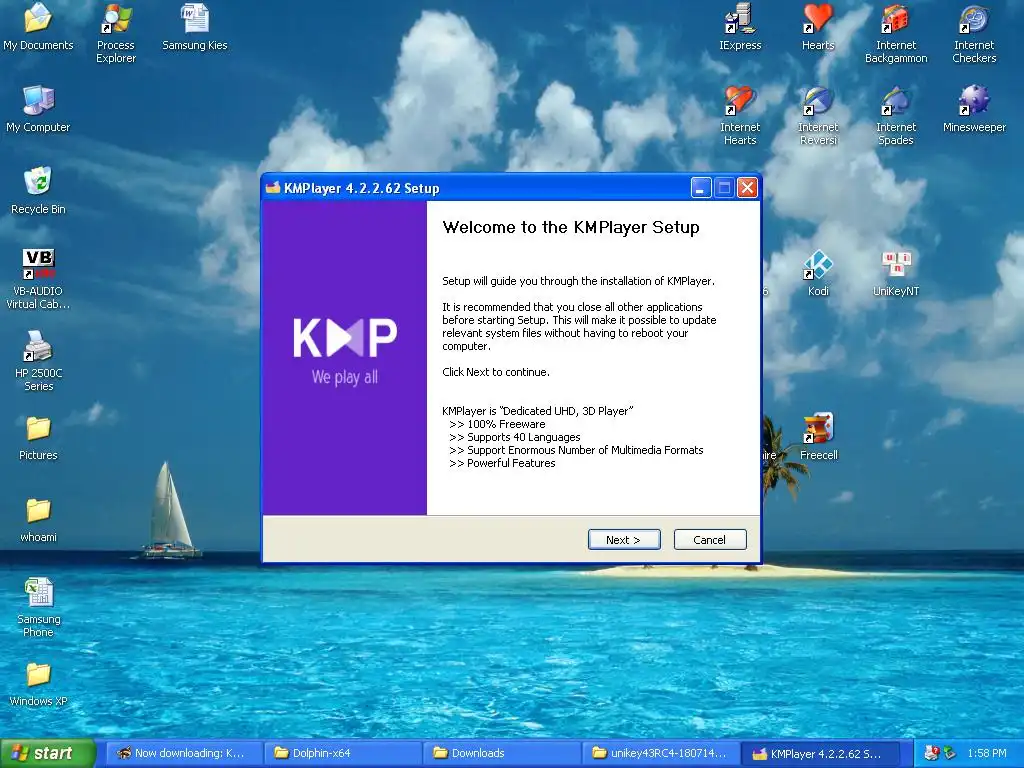Select Internet Reversi shortcut
Viewport: 1024px width, 768px height.
[818, 116]
